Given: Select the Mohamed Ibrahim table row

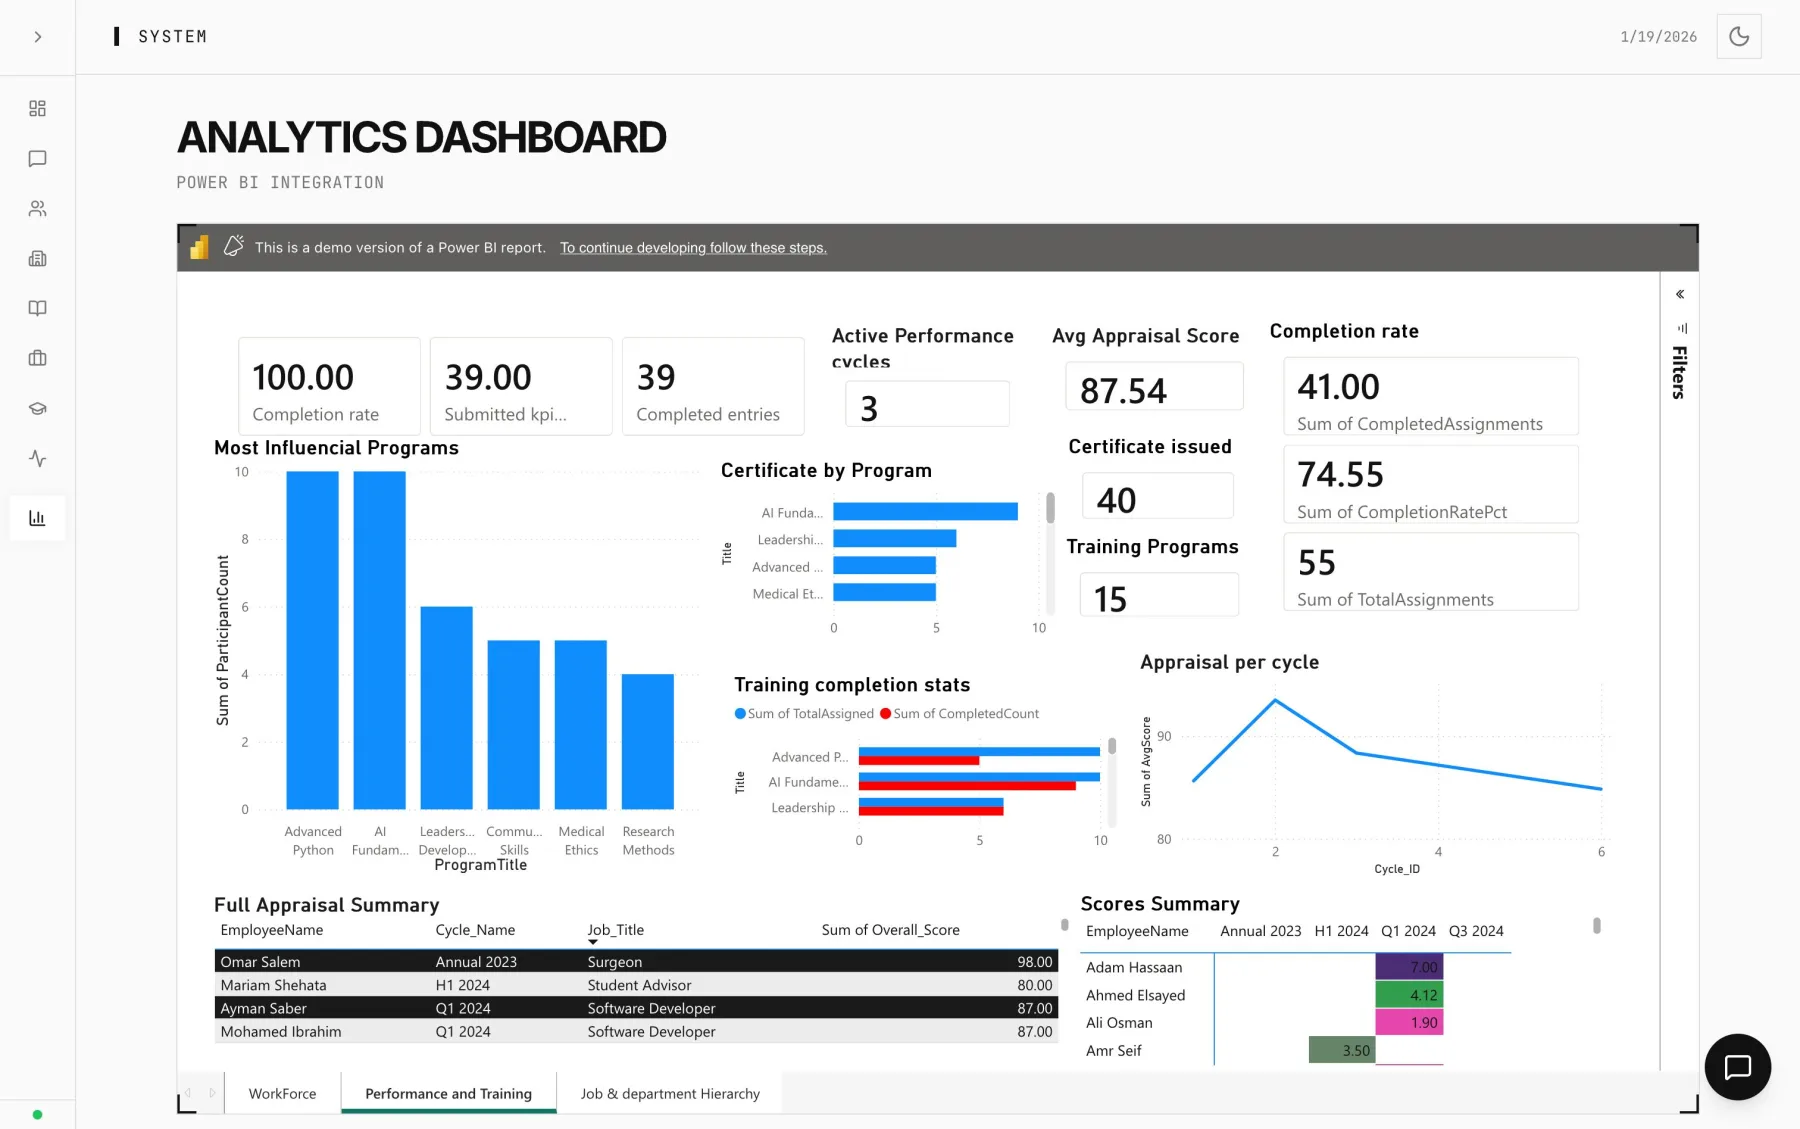Looking at the screenshot, I should point(636,1031).
